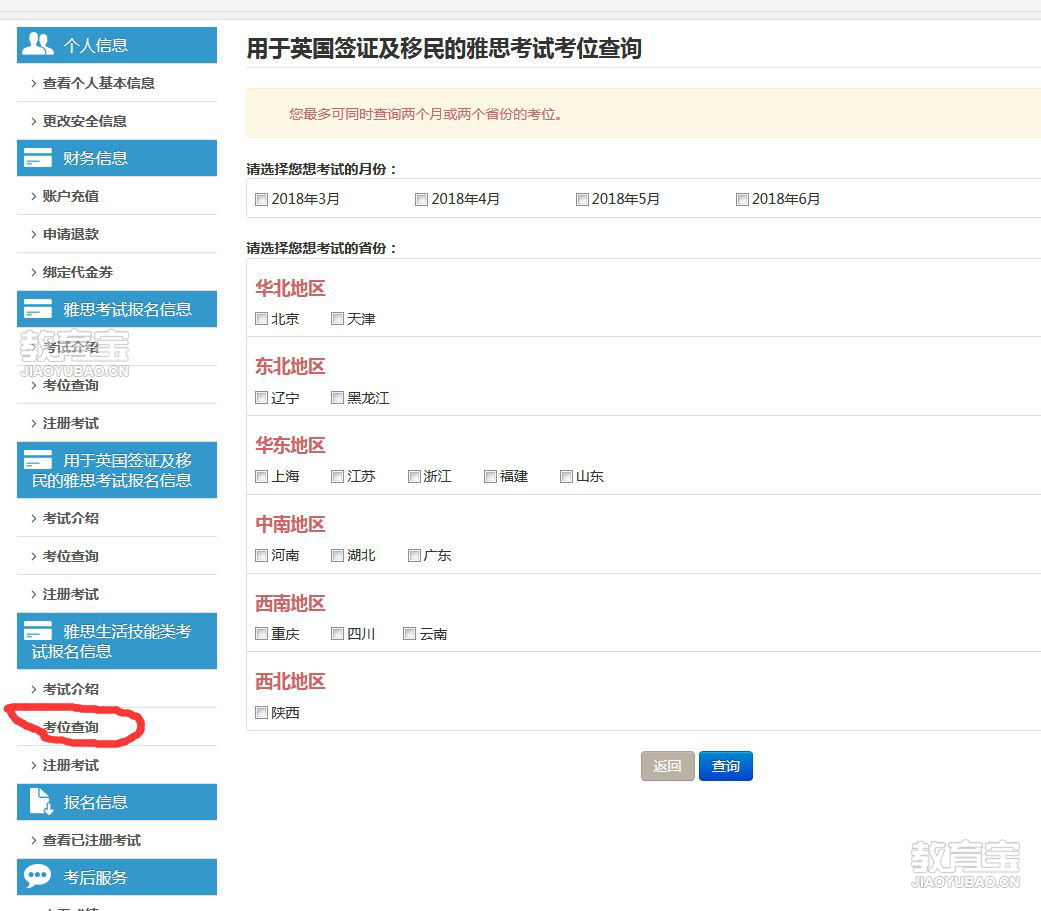Viewport: 1041px width, 911px height.
Task: Click the 雅思生活技能类考试 section icon
Action: click(38, 630)
